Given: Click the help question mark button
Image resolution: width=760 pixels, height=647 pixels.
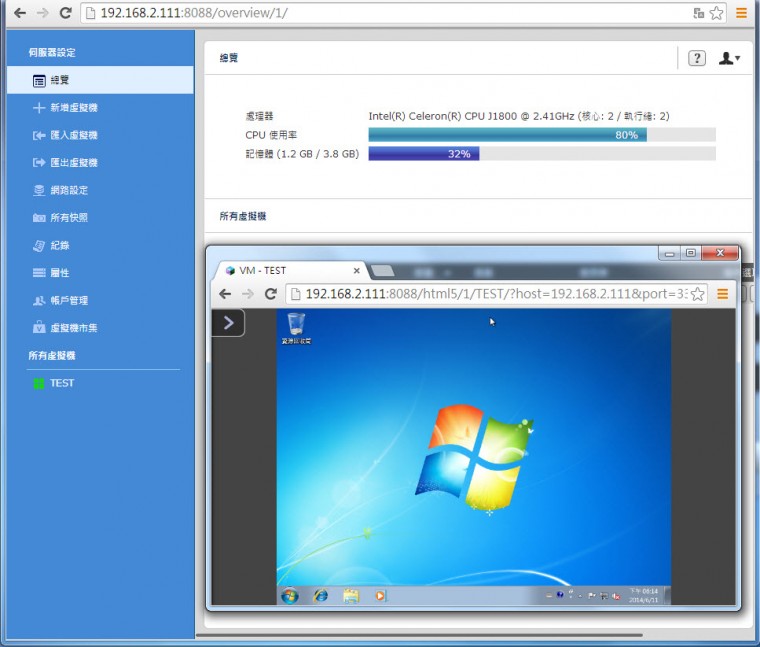Looking at the screenshot, I should 698,59.
